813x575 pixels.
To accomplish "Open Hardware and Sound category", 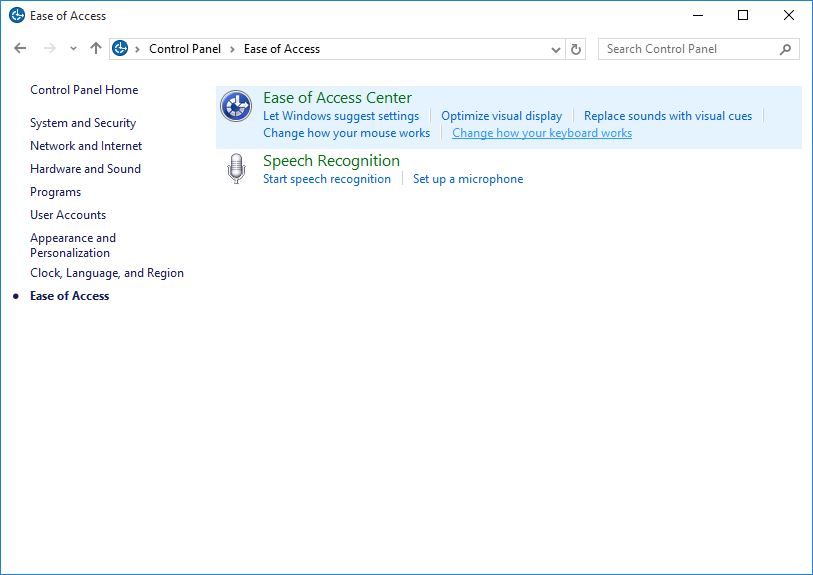I will [x=86, y=169].
